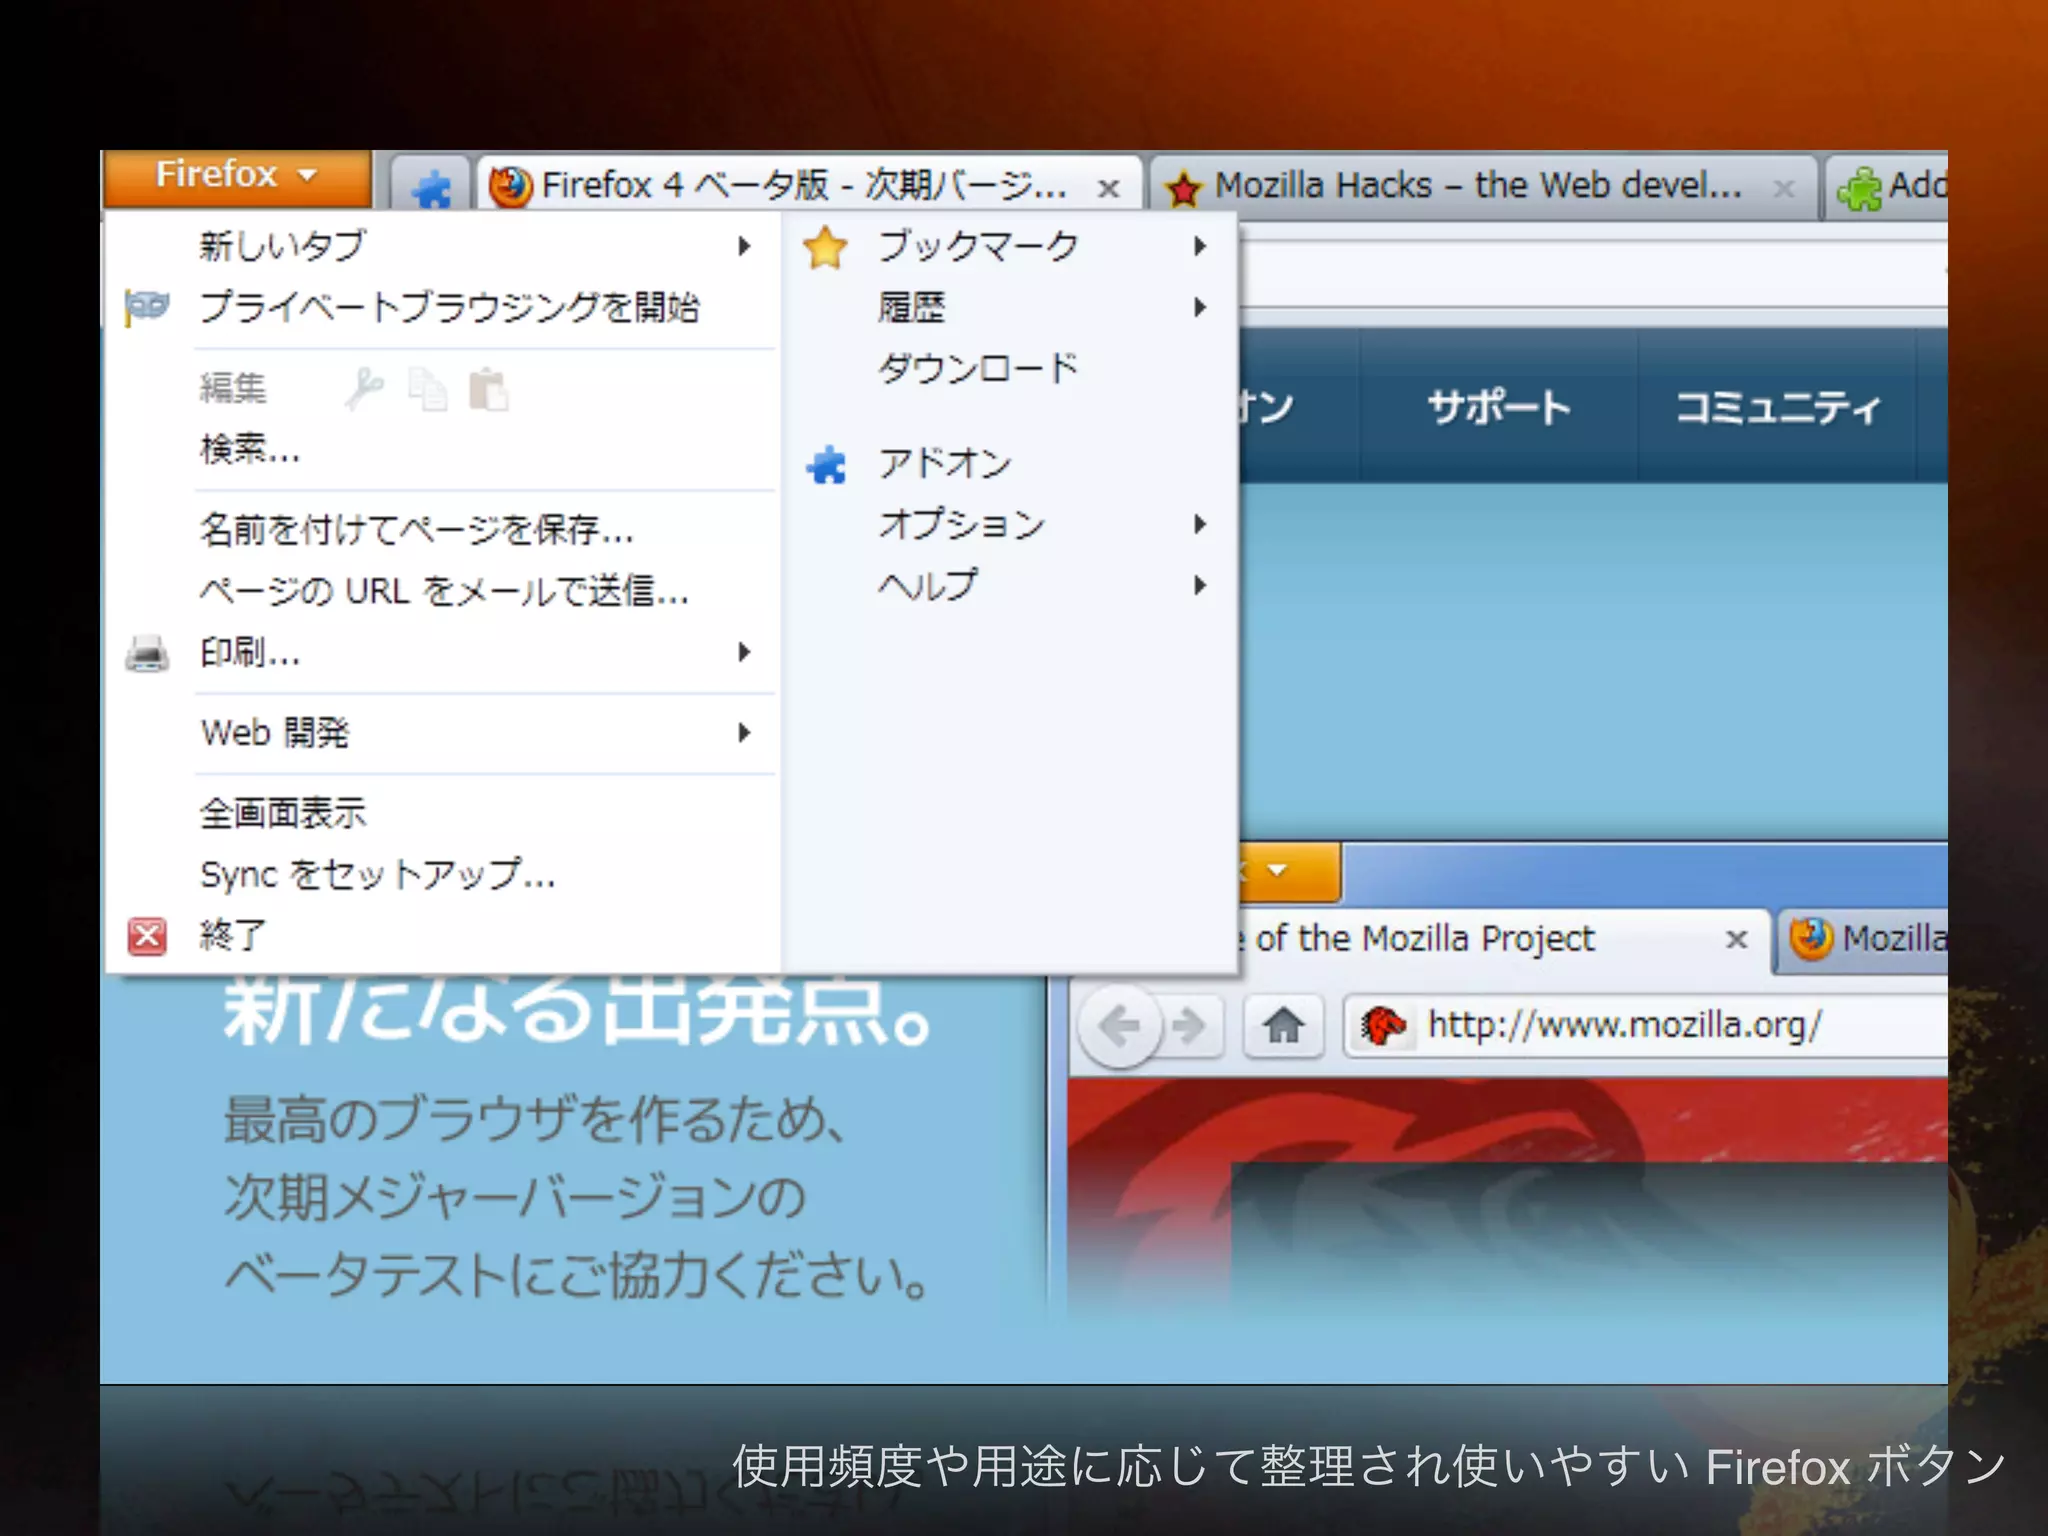Expand the 印刷 submenu arrow
The height and width of the screenshot is (1536, 2048).
point(744,652)
